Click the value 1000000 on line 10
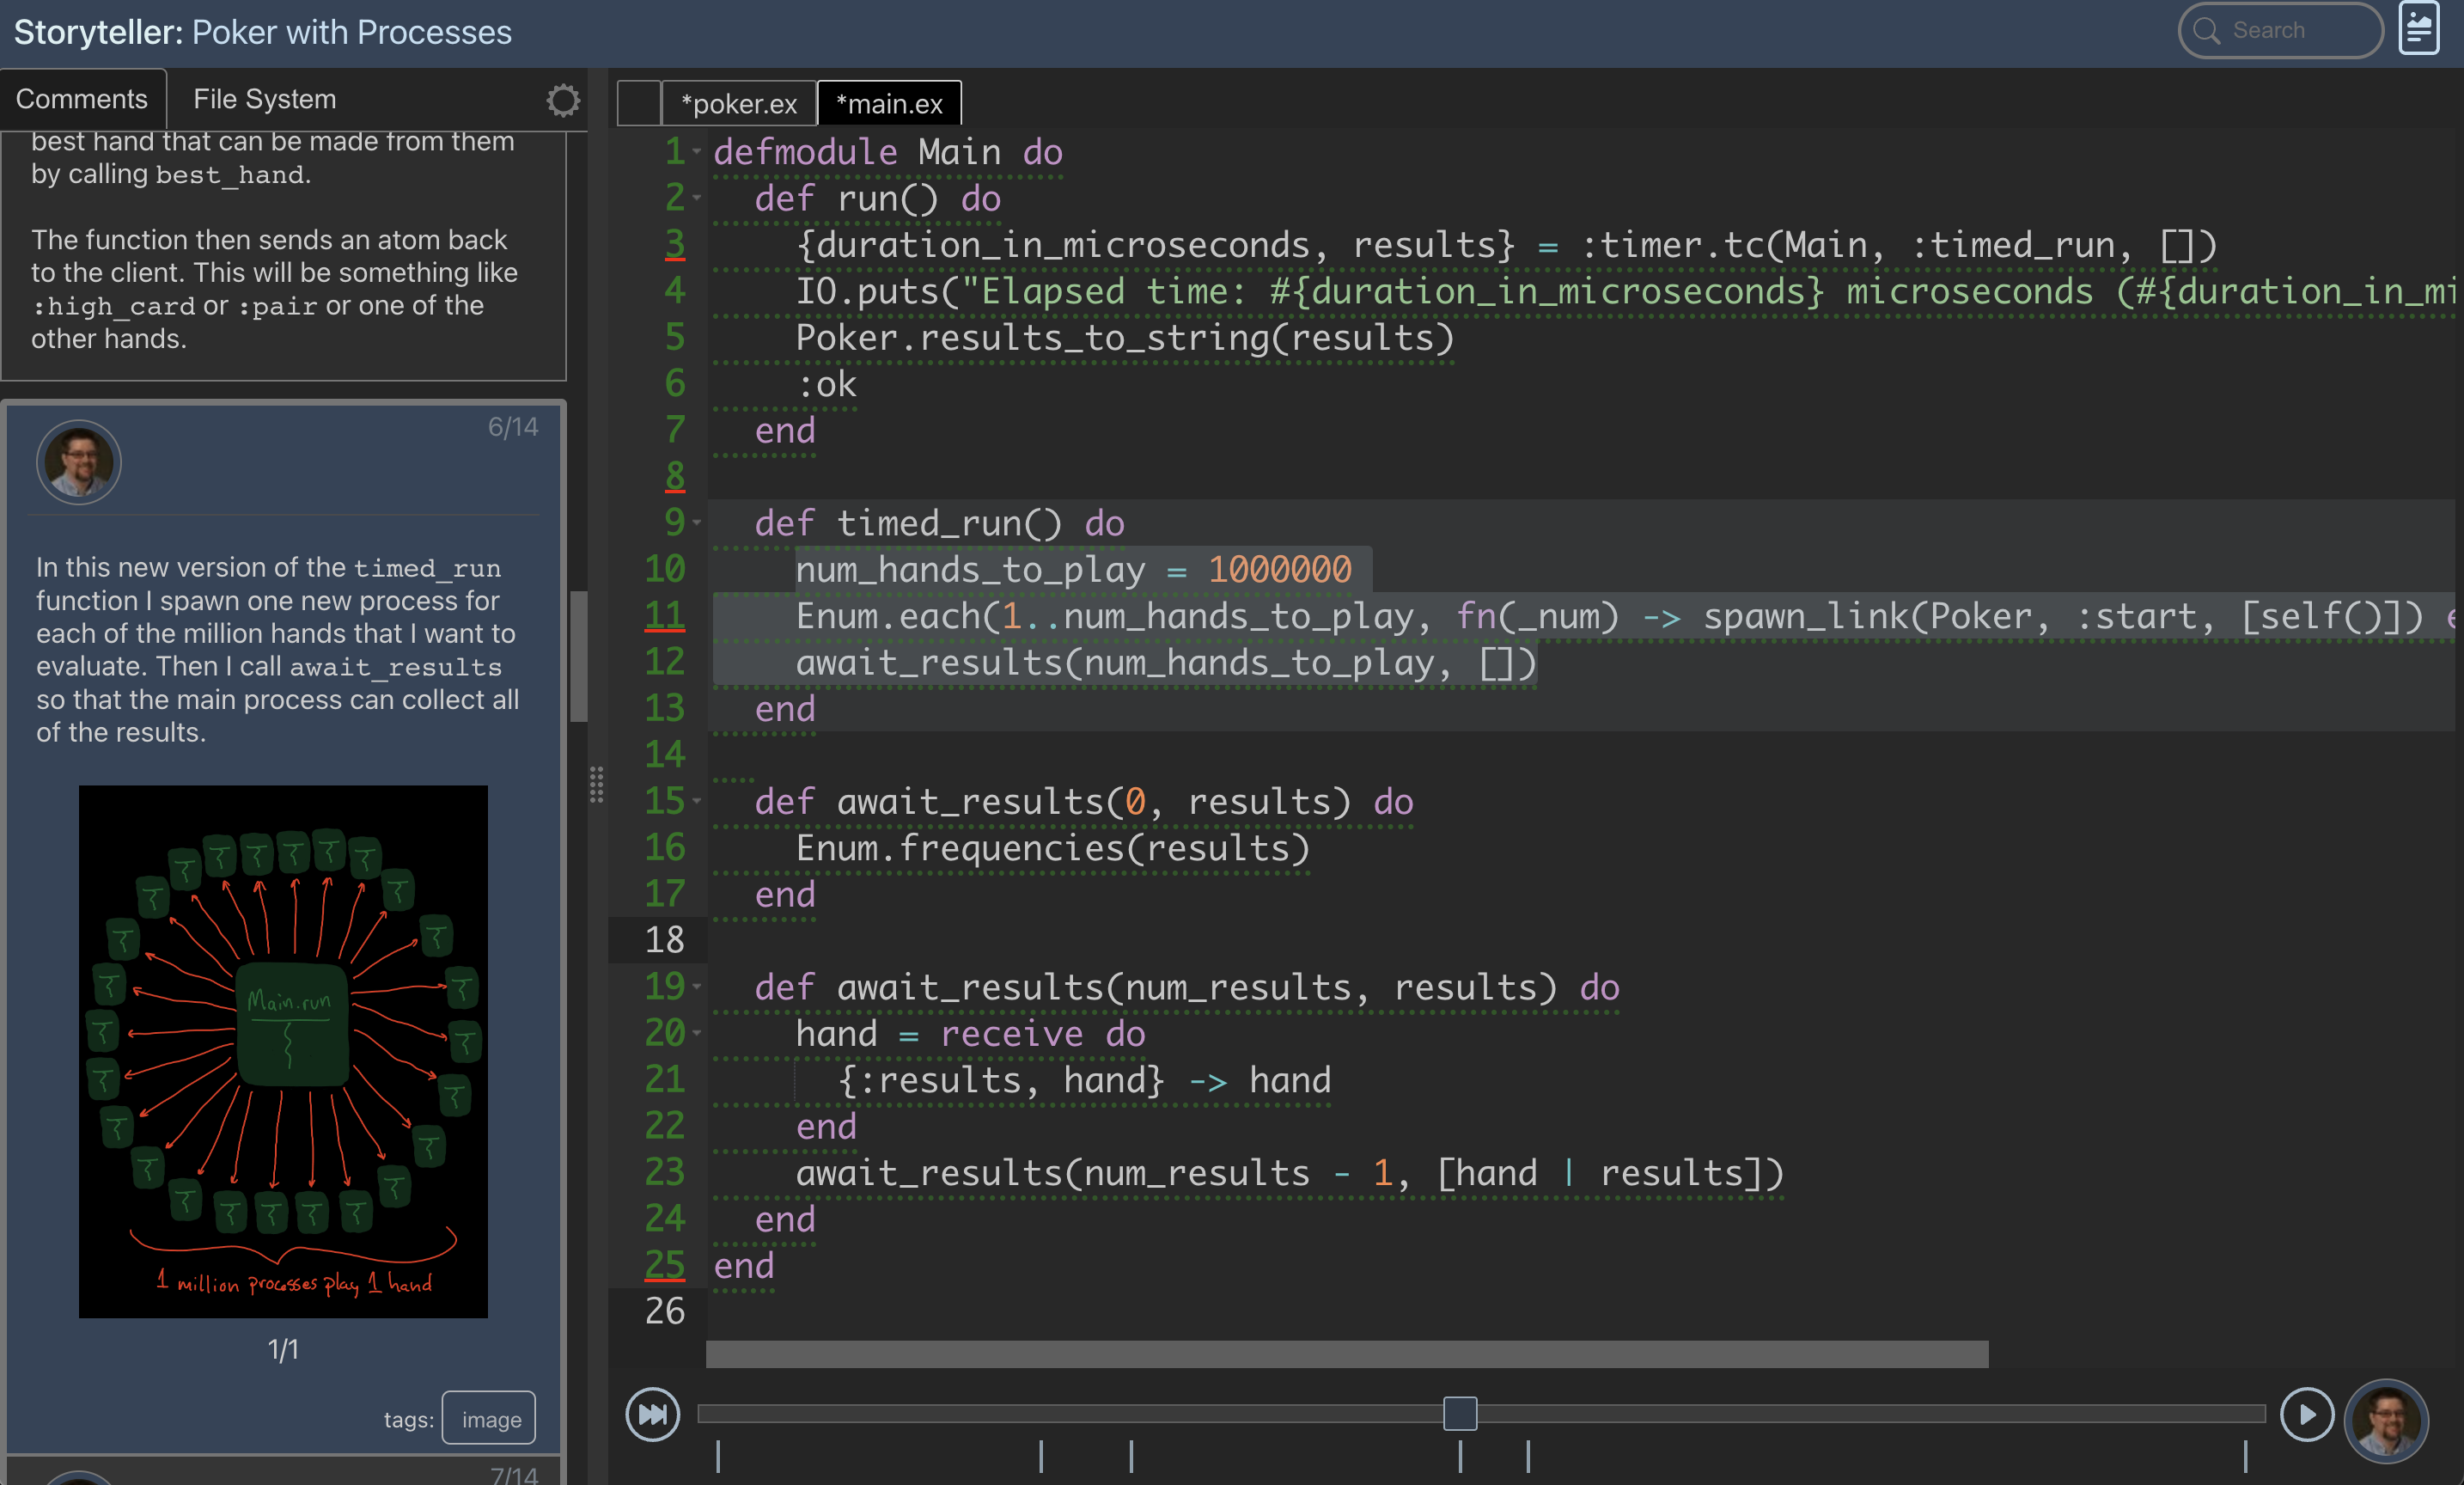This screenshot has height=1485, width=2464. point(1280,570)
